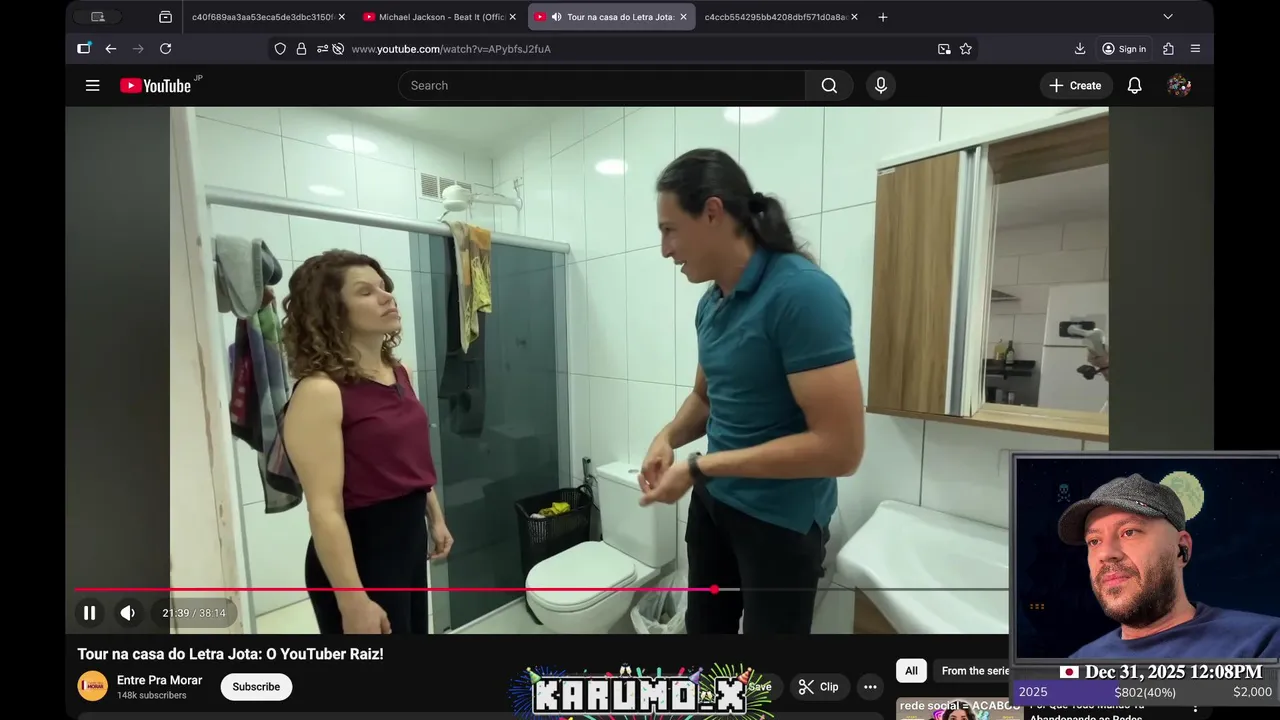Focus the YouTube search field
Viewport: 1280px width, 720px height.
[x=602, y=86]
